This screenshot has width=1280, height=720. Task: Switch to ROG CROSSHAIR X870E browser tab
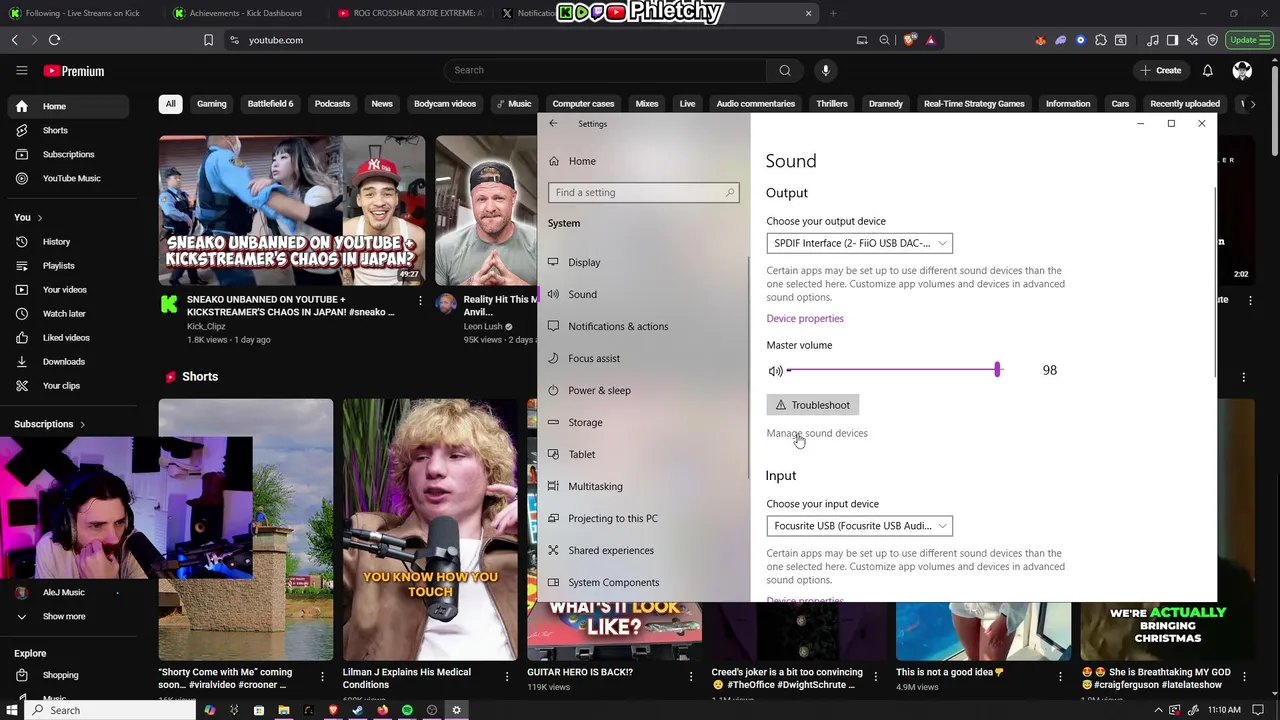tap(410, 13)
